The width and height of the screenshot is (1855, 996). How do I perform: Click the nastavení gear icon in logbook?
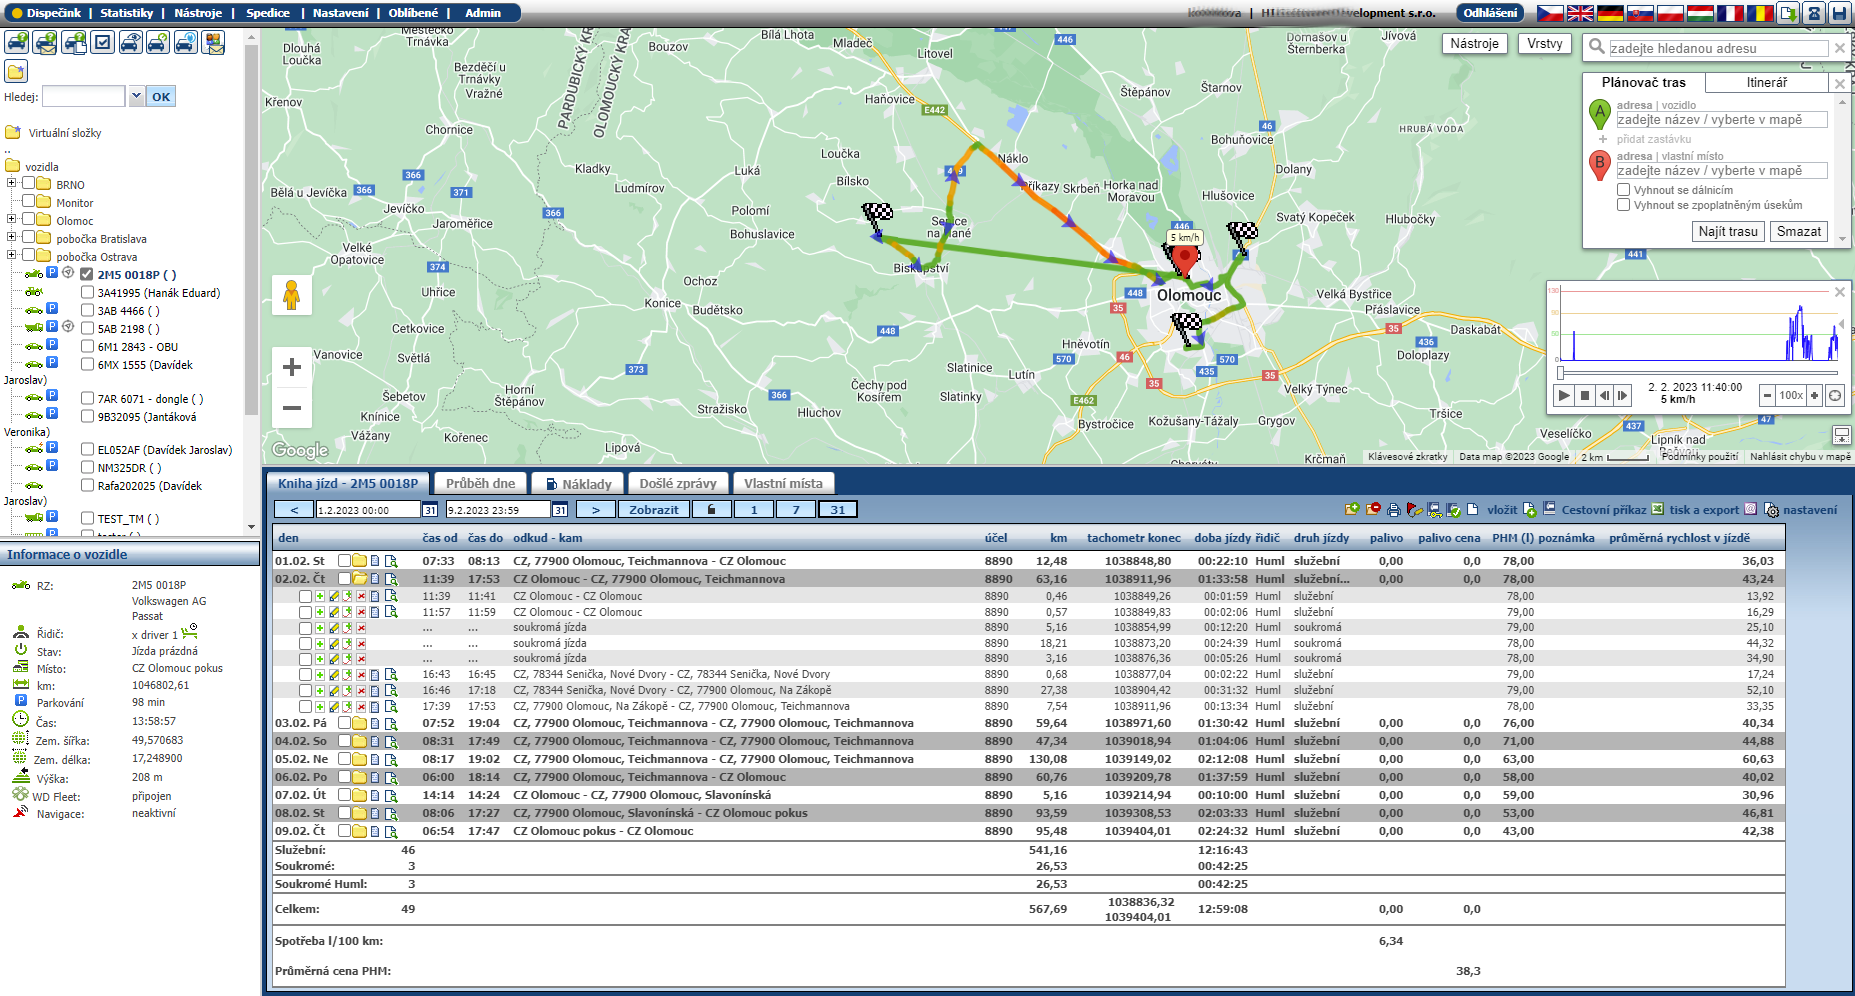tap(1771, 510)
